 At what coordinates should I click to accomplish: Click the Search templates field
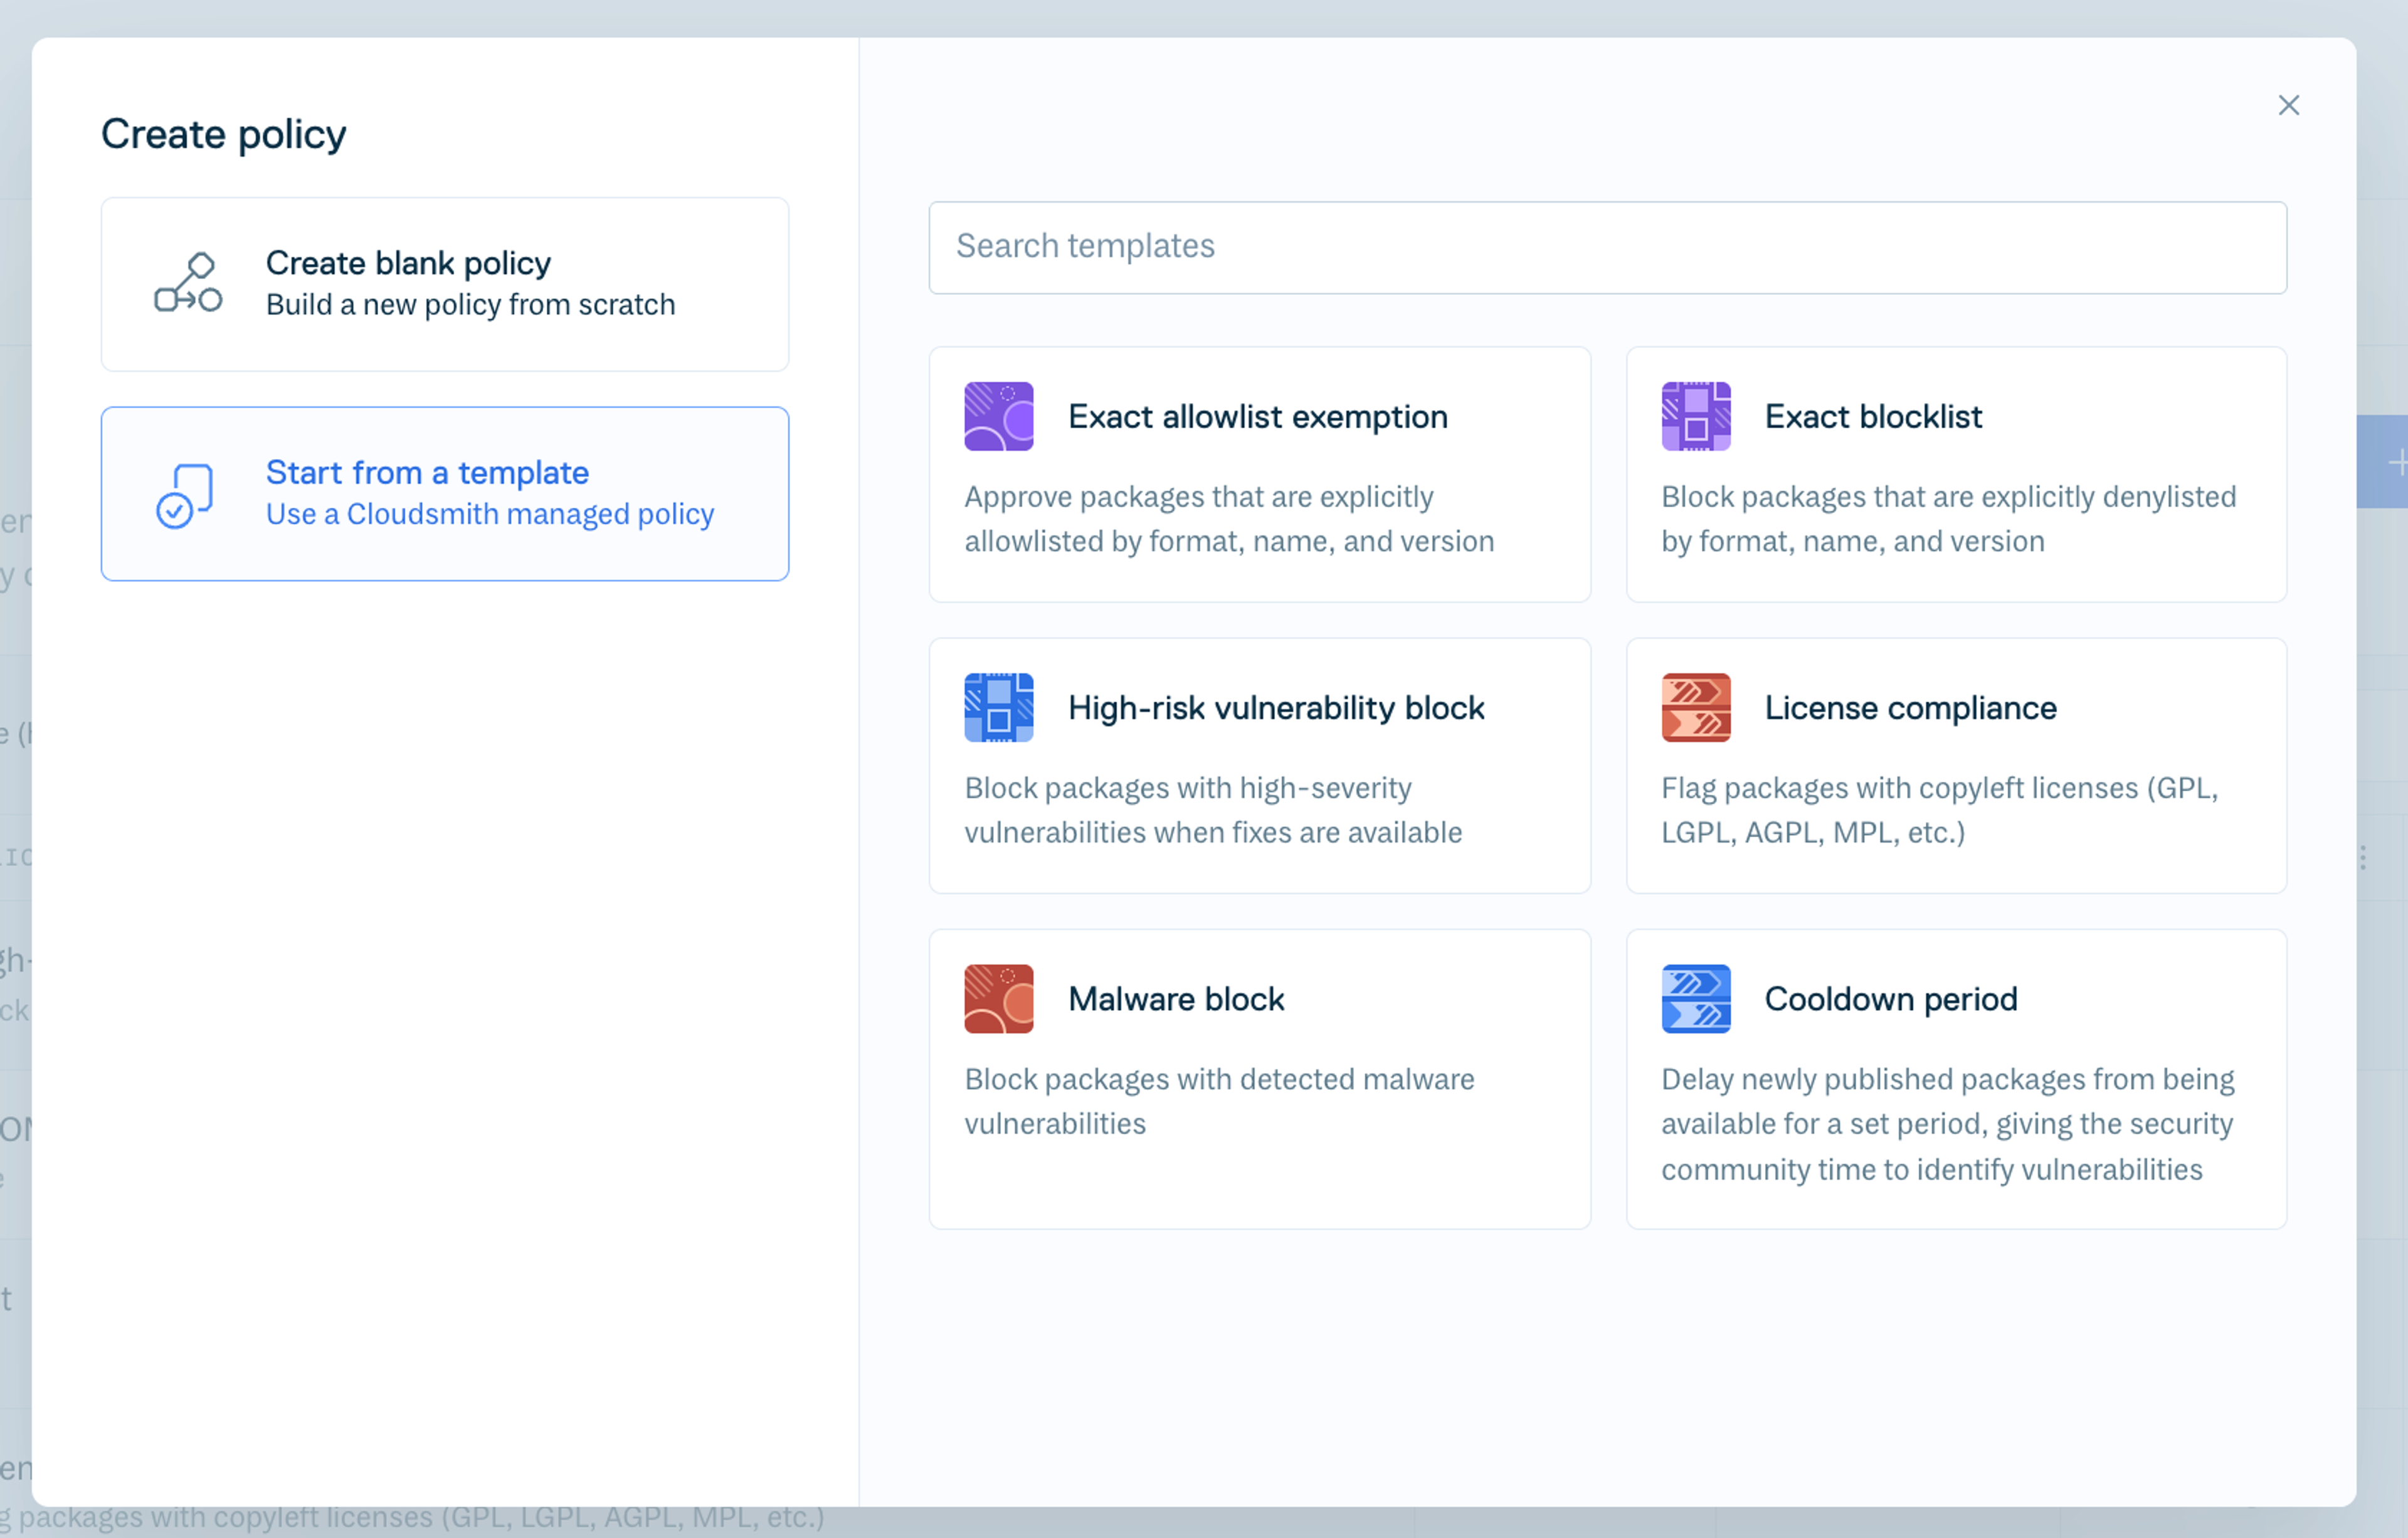pyautogui.click(x=1607, y=247)
